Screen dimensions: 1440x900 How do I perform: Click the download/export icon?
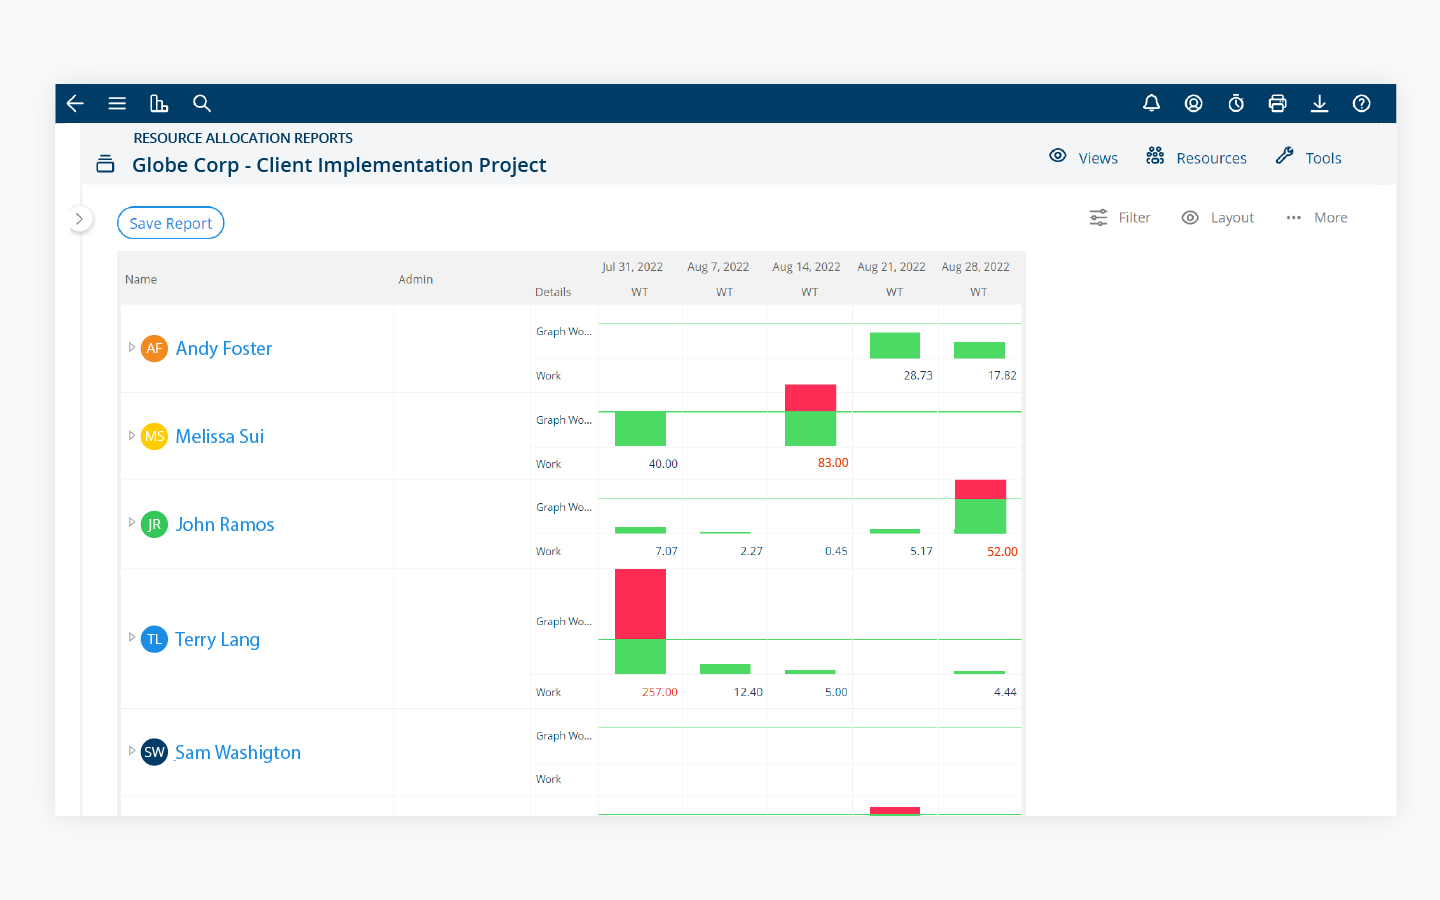pos(1319,103)
